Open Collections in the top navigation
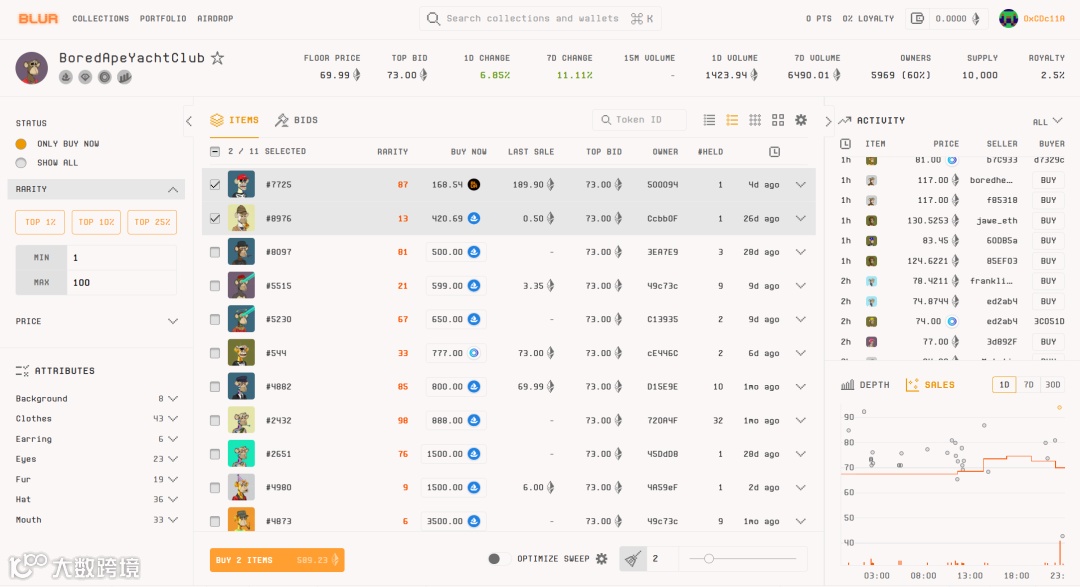 point(101,19)
